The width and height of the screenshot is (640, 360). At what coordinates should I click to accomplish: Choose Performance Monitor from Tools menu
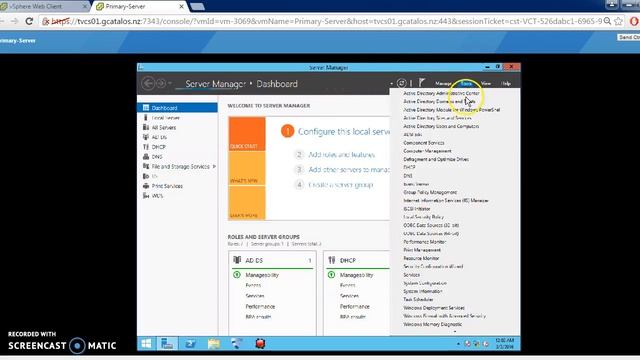pyautogui.click(x=424, y=242)
